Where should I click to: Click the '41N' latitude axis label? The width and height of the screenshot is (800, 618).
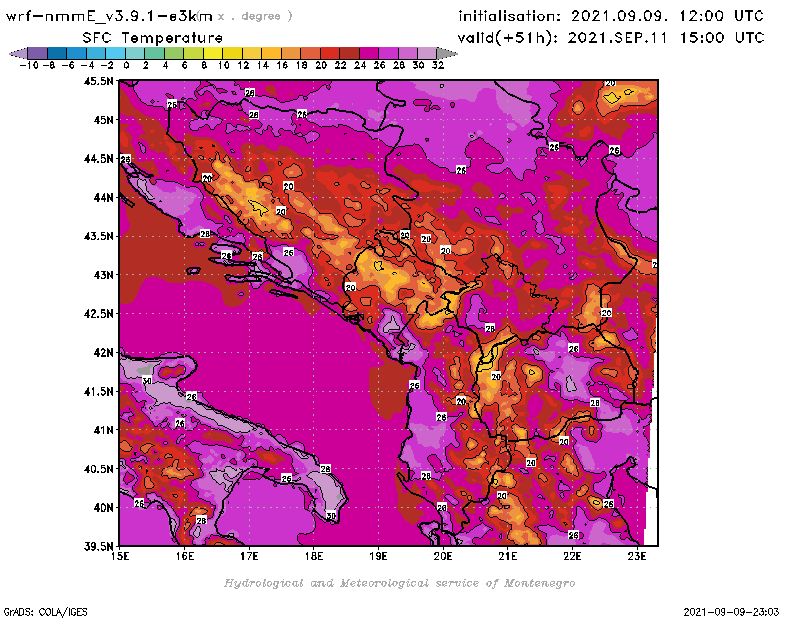(x=103, y=430)
